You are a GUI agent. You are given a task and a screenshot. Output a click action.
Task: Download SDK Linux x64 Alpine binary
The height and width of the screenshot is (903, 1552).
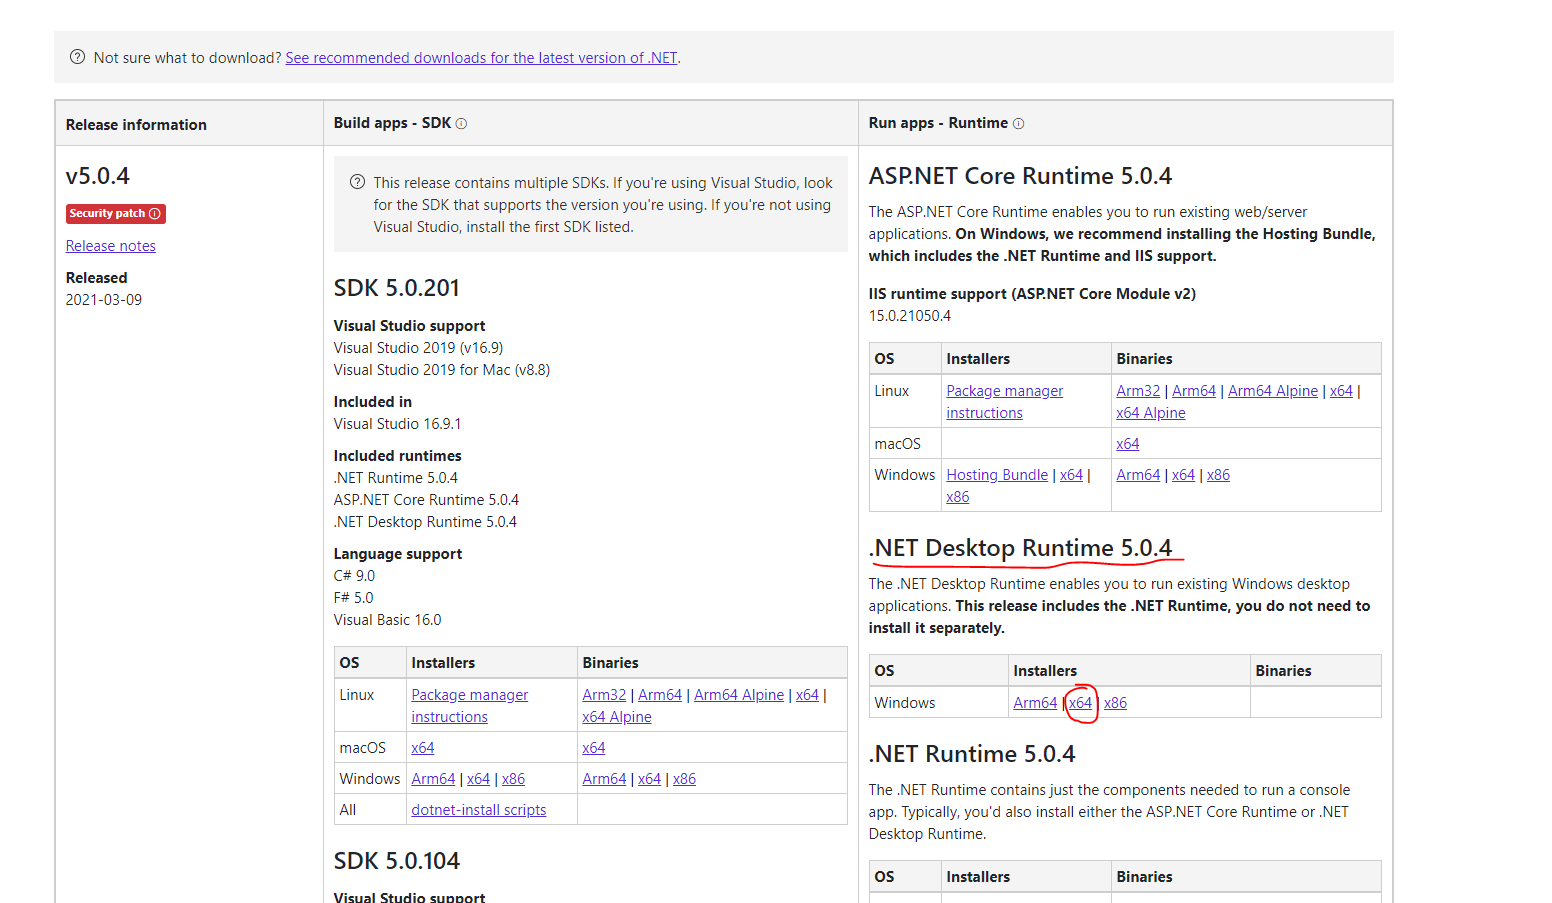coord(617,717)
